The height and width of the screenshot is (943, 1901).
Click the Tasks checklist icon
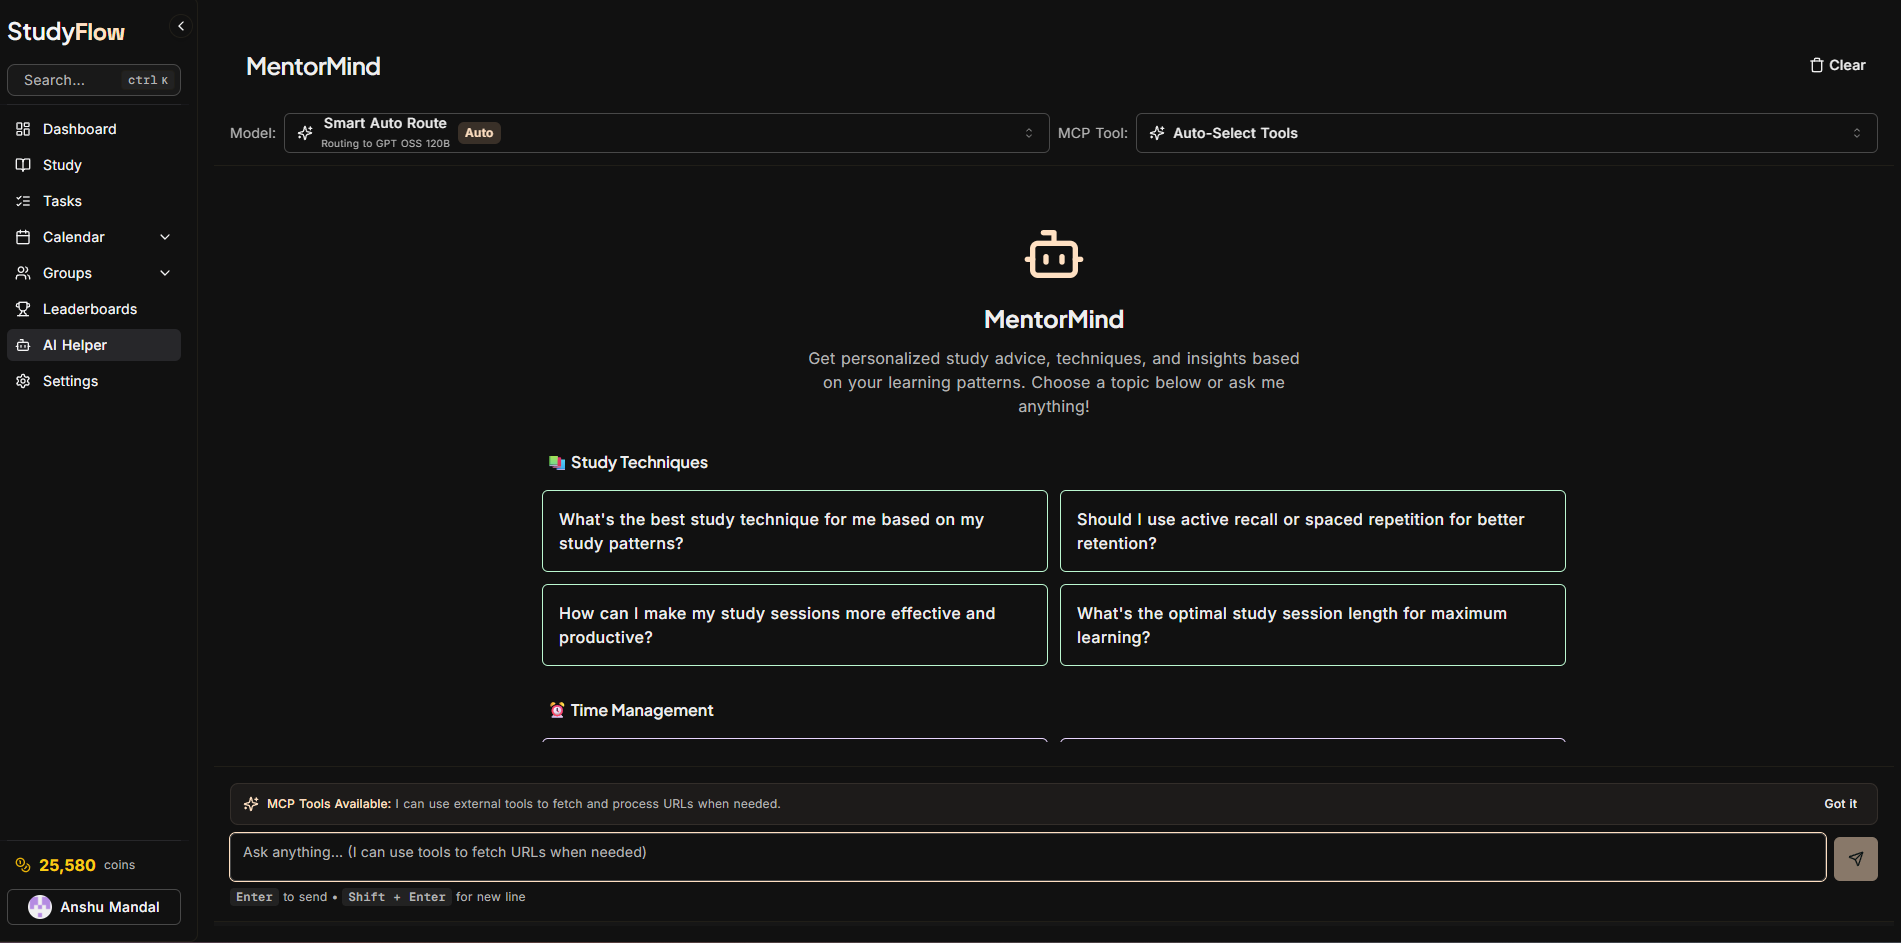[x=23, y=200]
